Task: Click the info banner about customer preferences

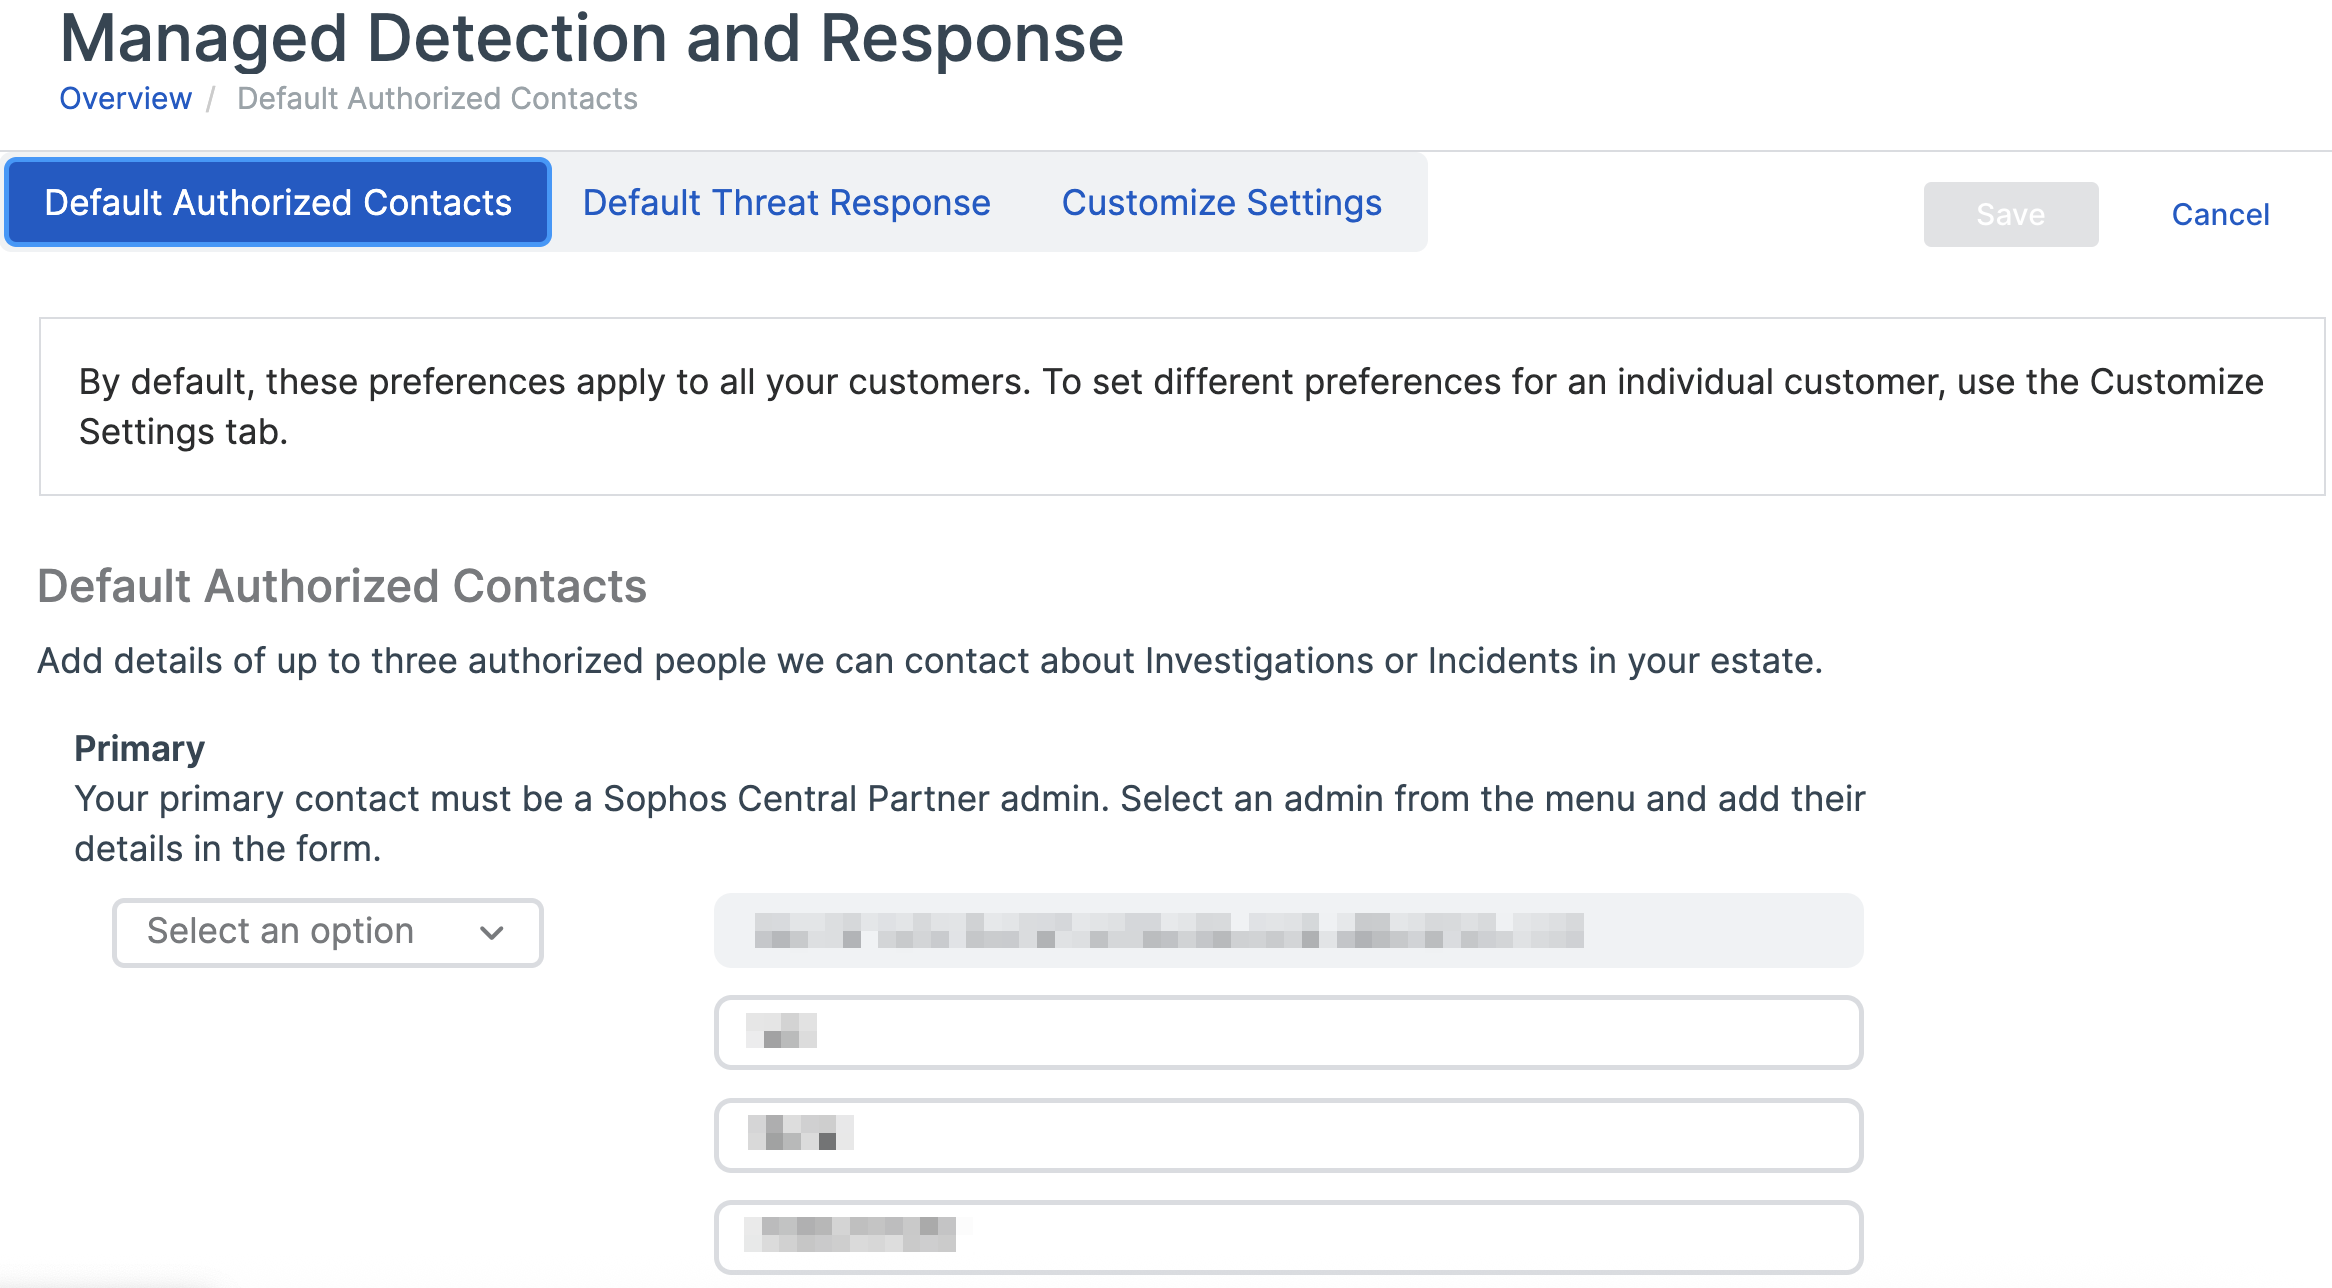Action: [1180, 407]
